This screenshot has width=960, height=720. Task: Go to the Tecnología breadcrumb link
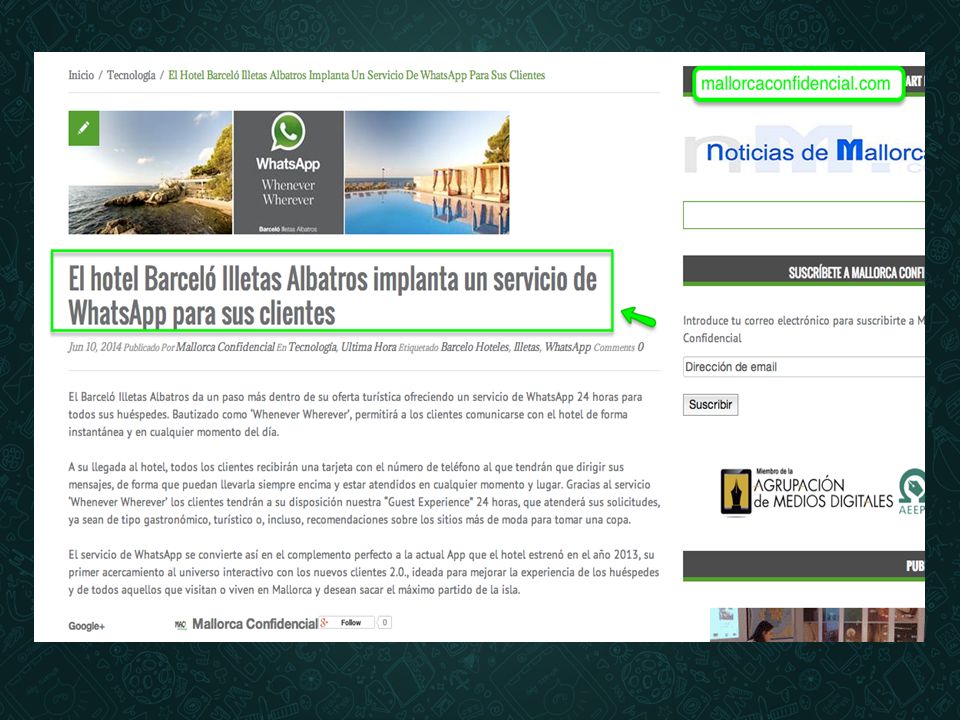coord(131,75)
